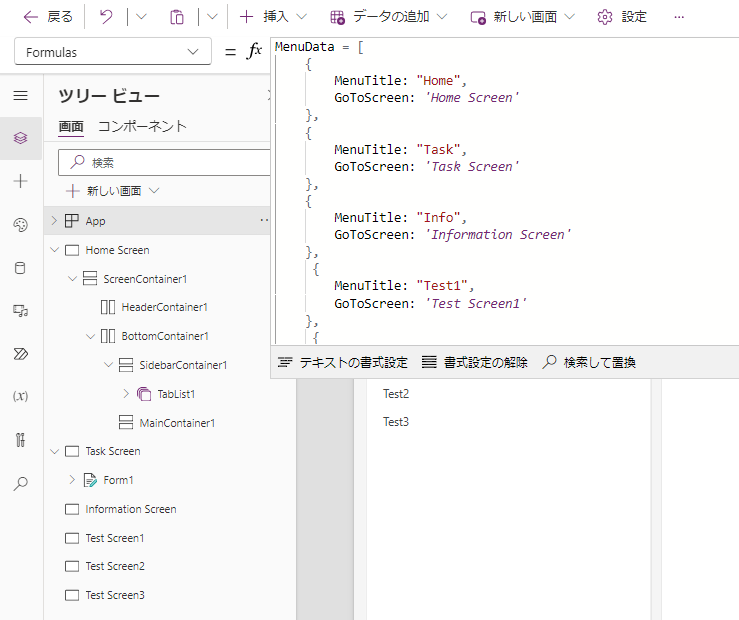The image size is (739, 620).
Task: Collapse the ScreenContainer1 node
Action: pyautogui.click(x=73, y=278)
